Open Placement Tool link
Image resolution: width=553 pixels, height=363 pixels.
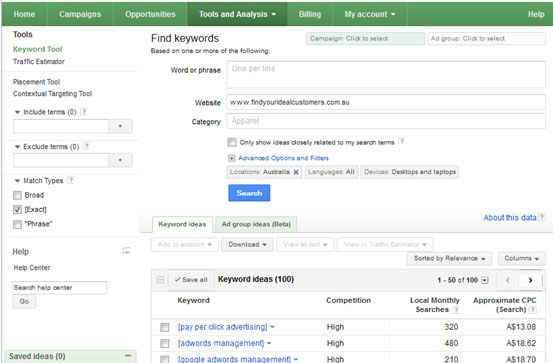[36, 82]
